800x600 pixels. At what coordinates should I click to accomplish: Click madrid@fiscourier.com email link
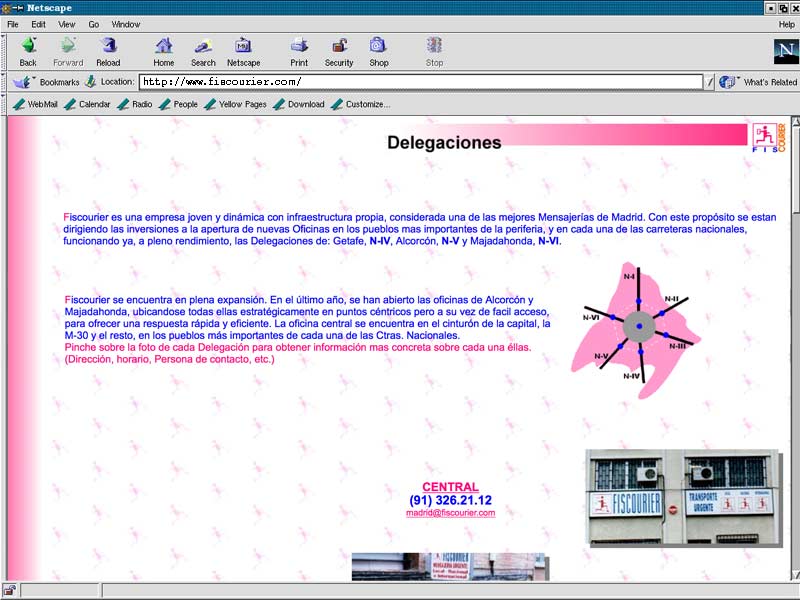451,513
